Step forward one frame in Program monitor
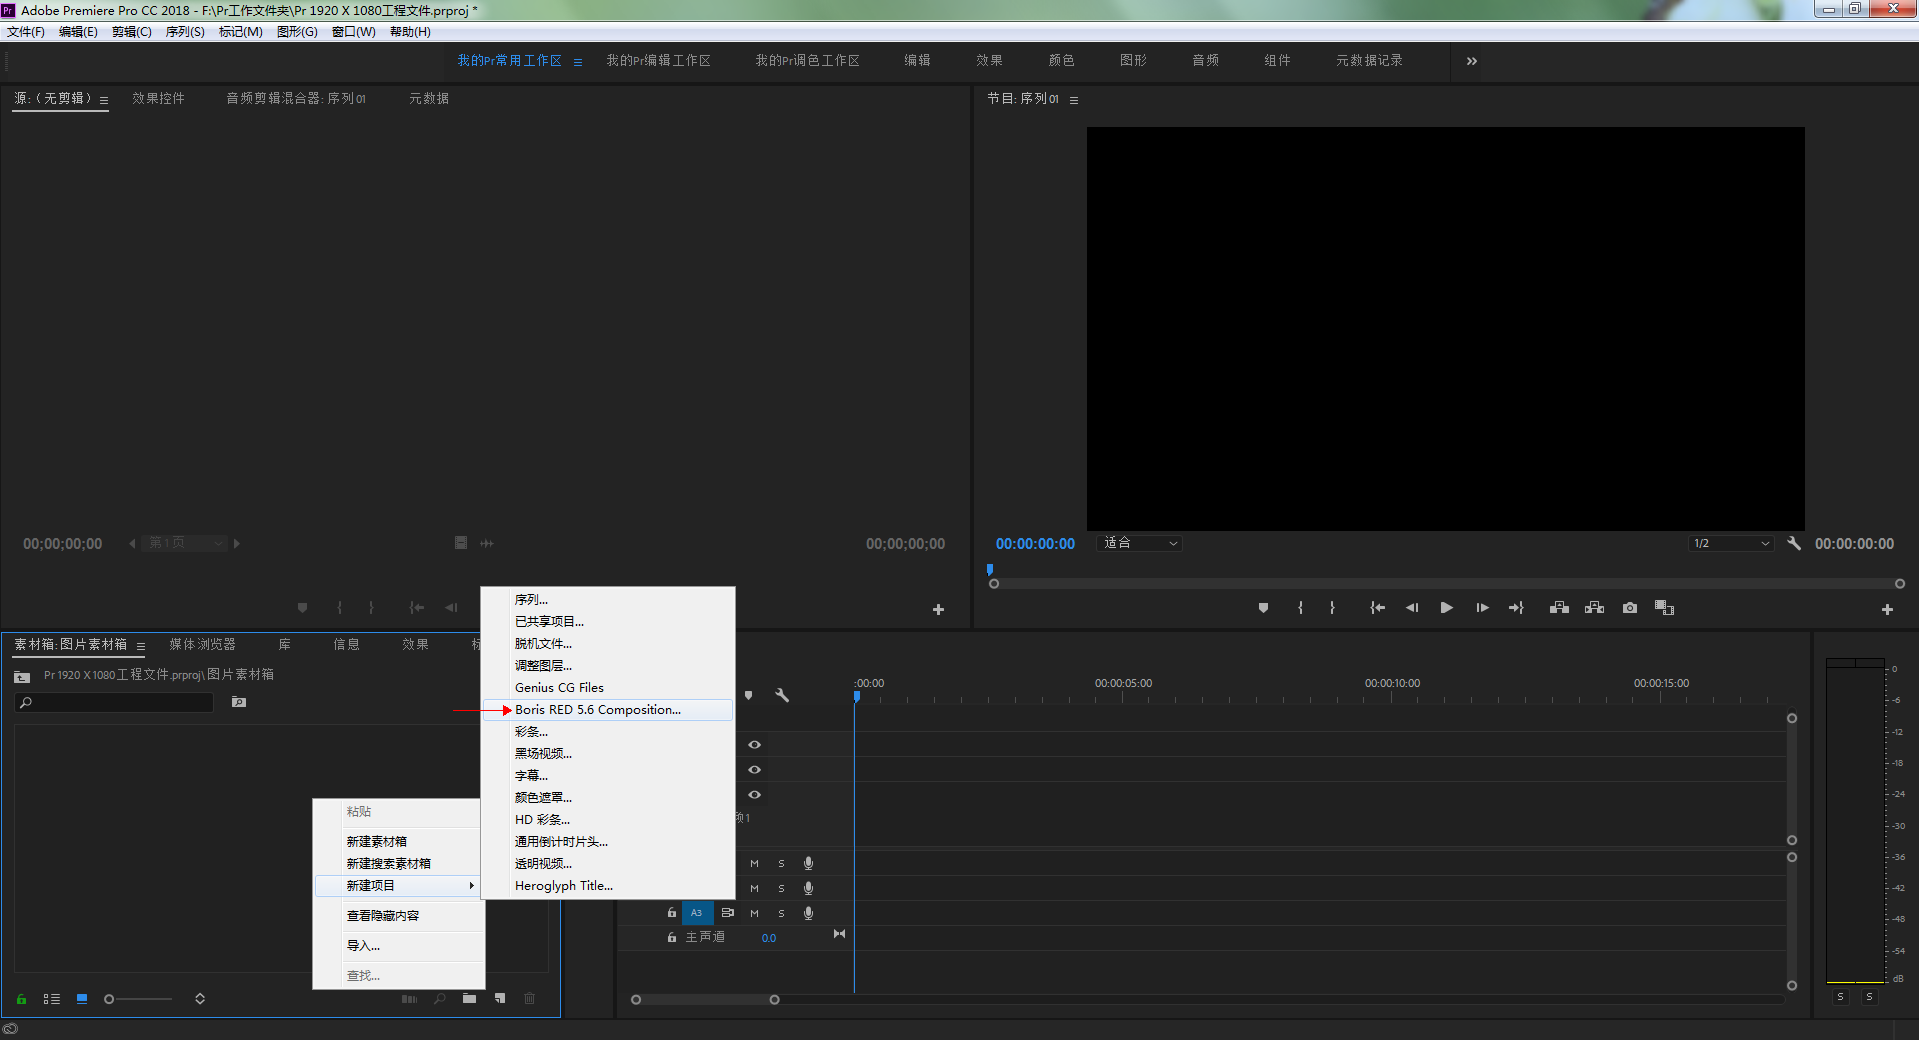The height and width of the screenshot is (1040, 1919). click(x=1482, y=608)
